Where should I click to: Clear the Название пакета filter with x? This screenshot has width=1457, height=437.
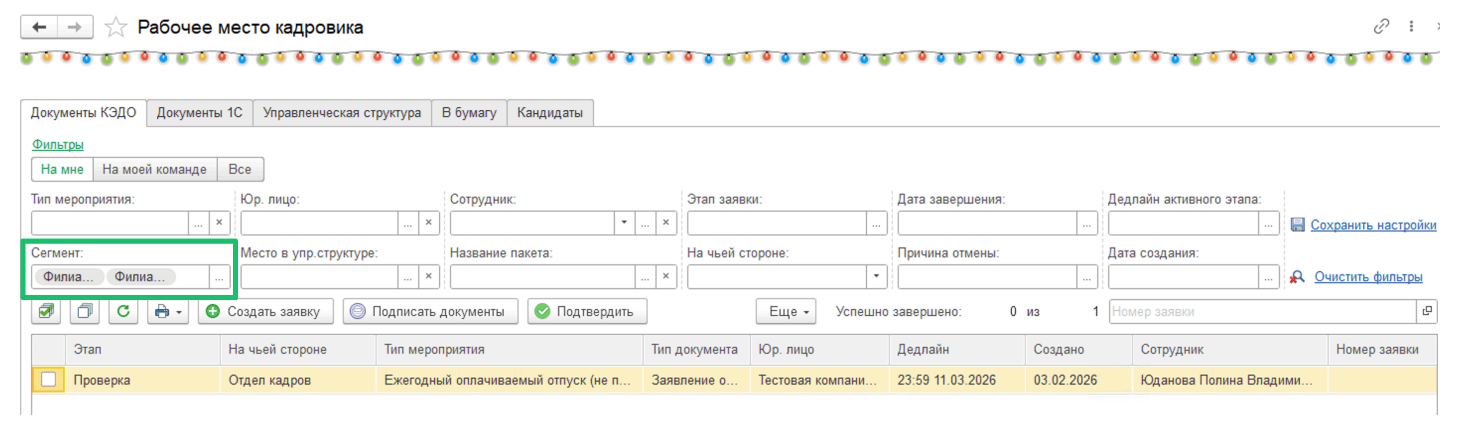667,276
